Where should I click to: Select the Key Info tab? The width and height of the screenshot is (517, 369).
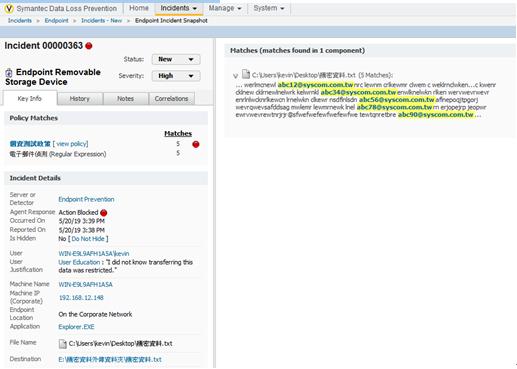(30, 99)
